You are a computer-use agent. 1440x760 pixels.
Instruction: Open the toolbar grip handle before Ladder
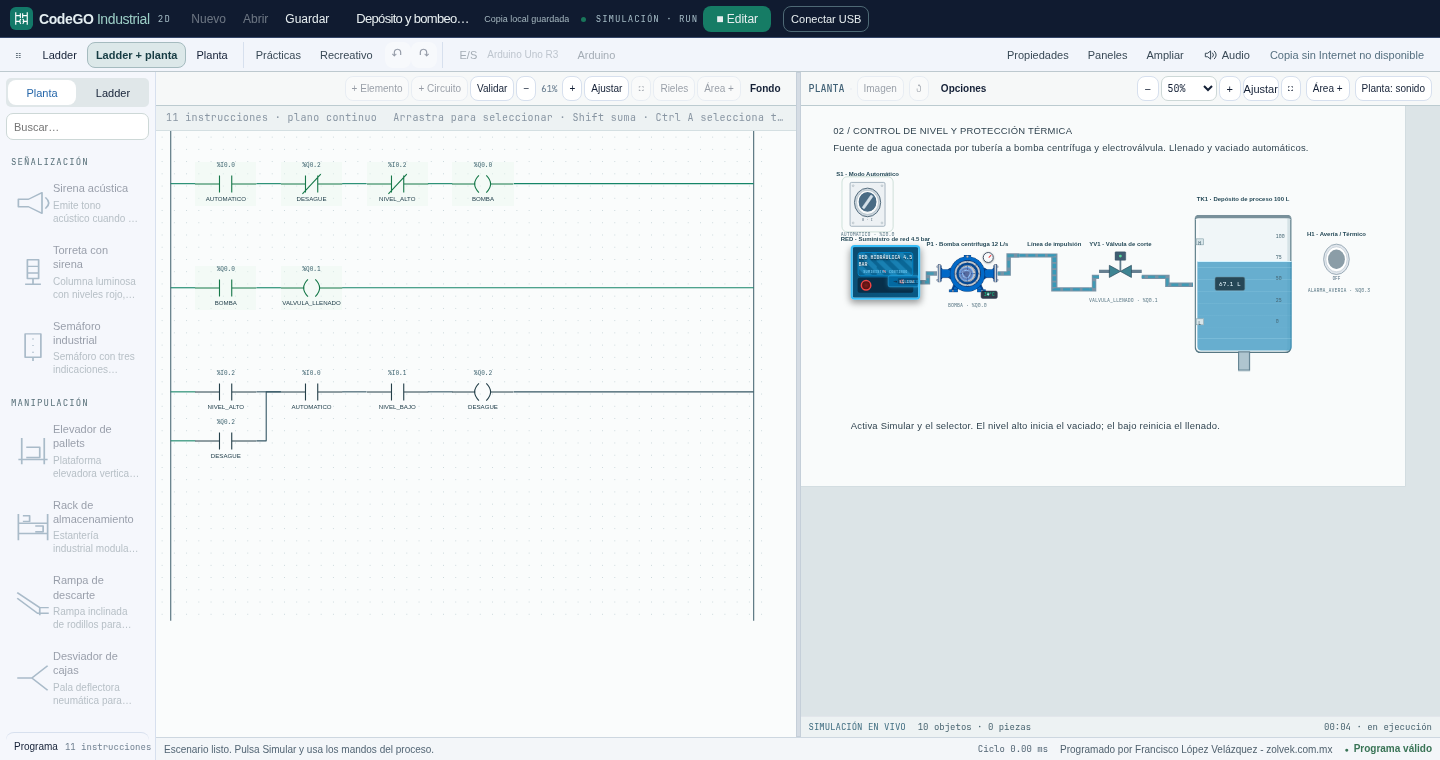pos(18,55)
